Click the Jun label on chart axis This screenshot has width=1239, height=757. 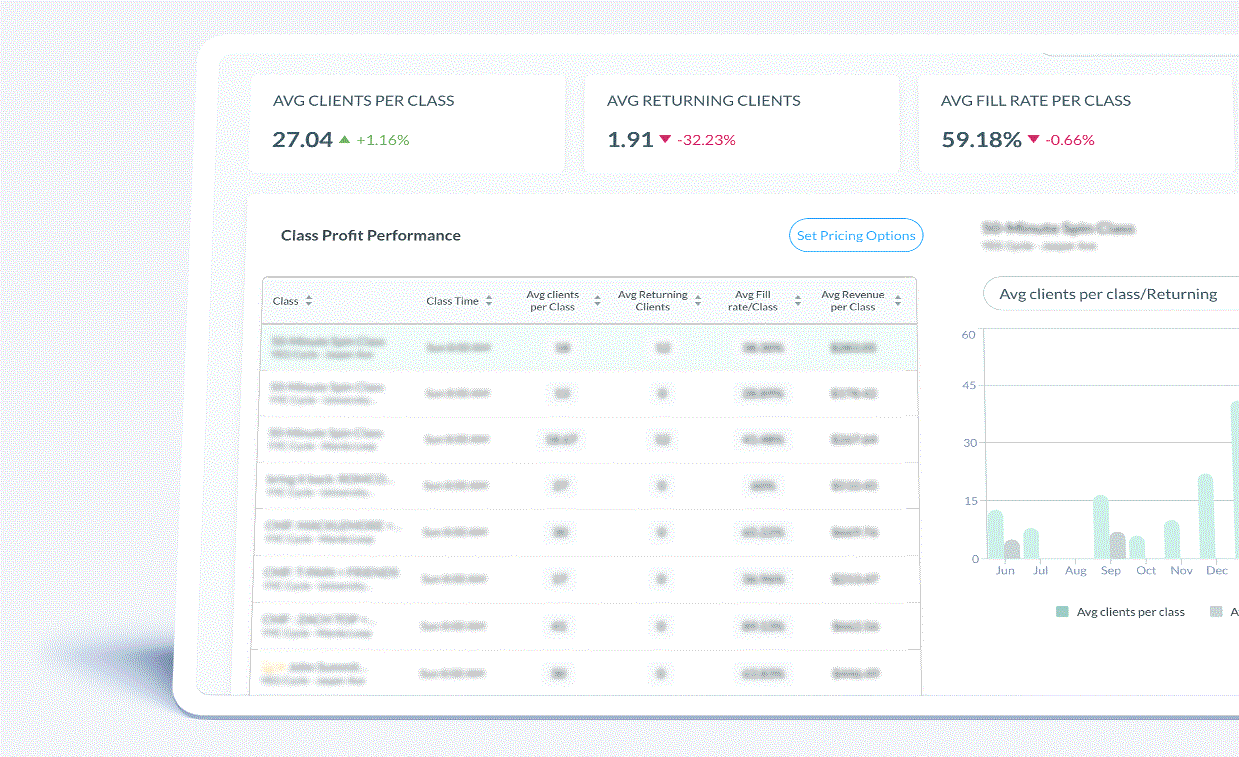coord(1006,571)
